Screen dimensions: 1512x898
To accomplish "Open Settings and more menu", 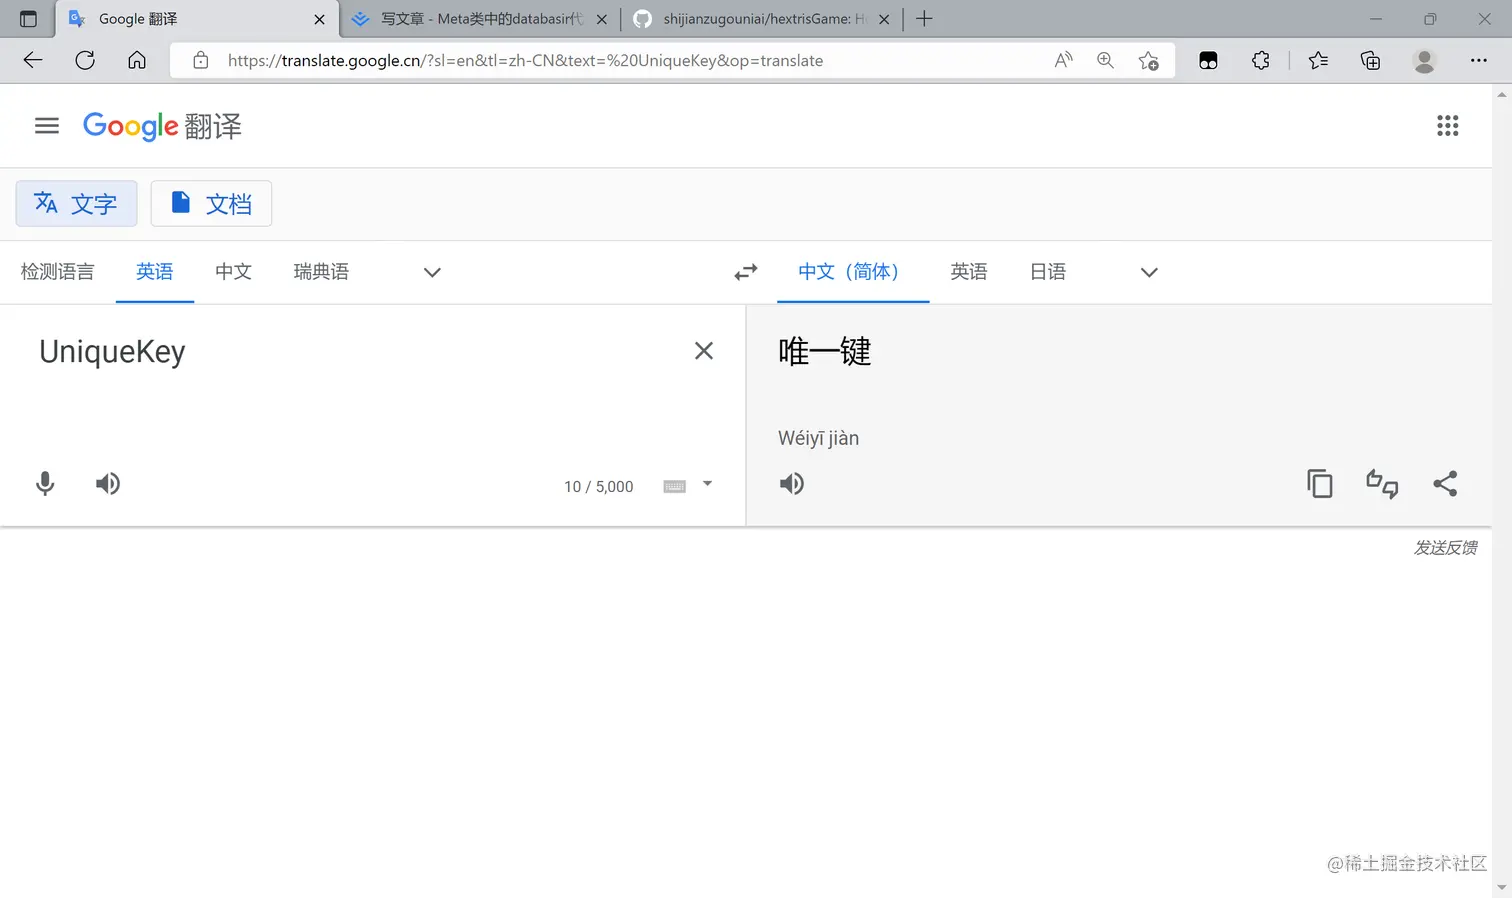I will pyautogui.click(x=1479, y=60).
